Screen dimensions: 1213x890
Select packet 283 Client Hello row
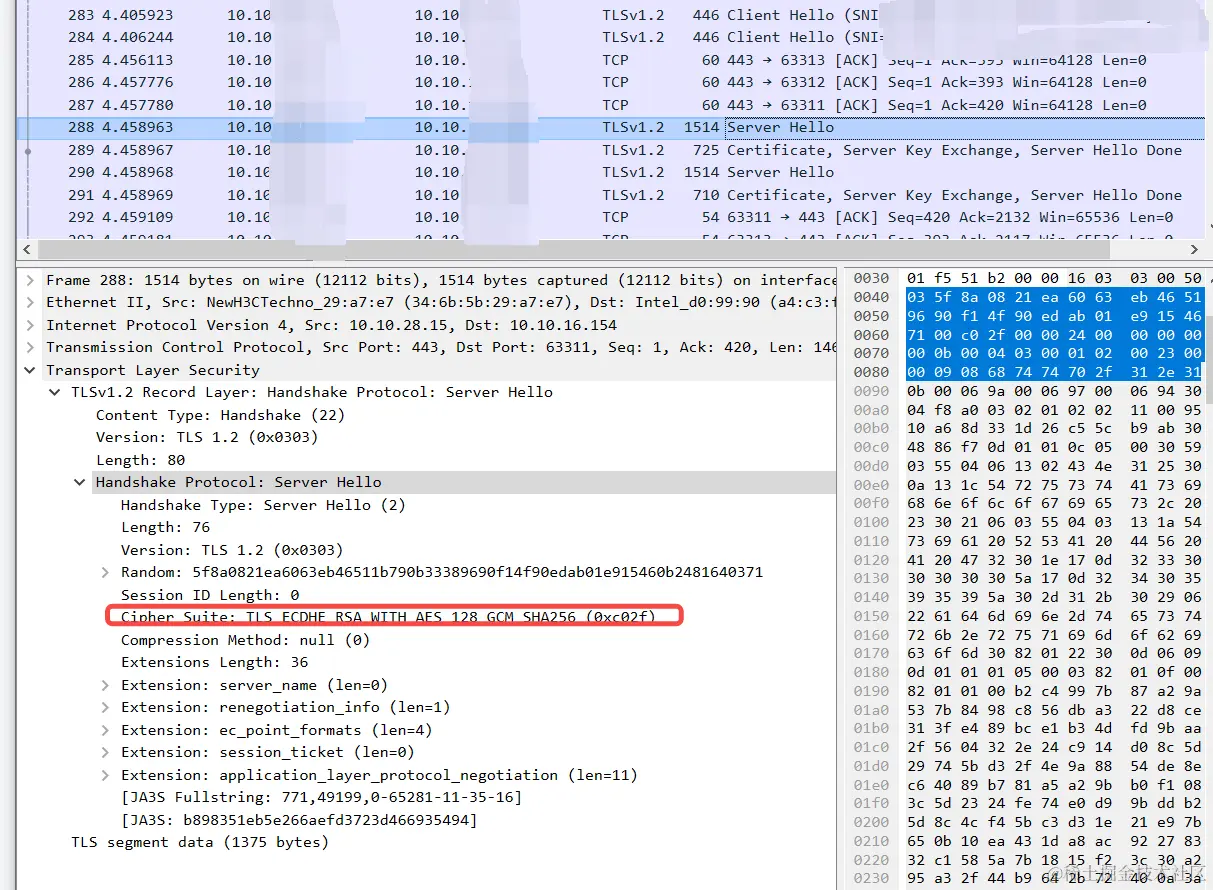click(x=610, y=15)
